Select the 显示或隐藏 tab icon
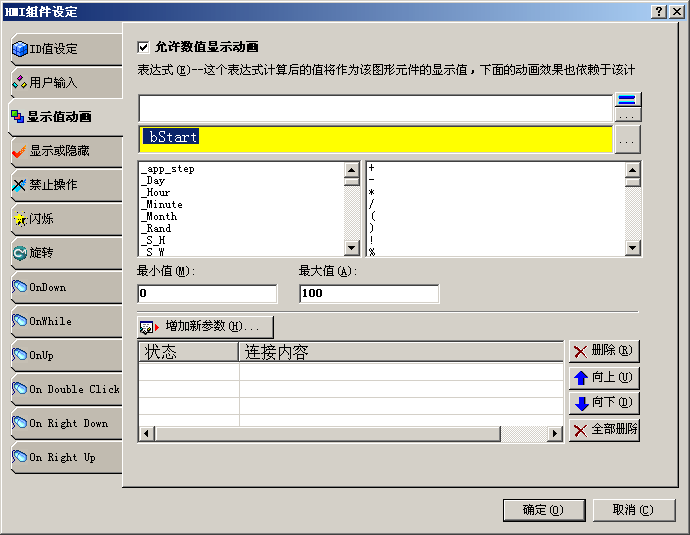 click(x=19, y=151)
